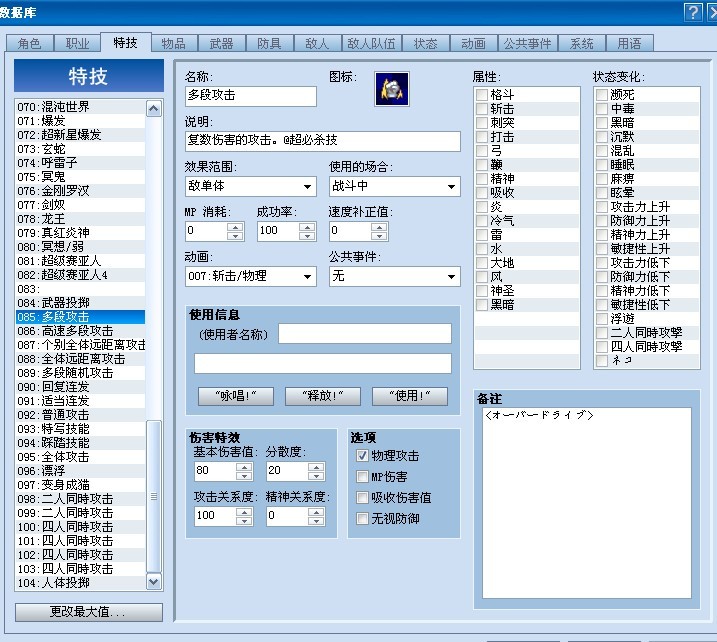This screenshot has width=717, height=642.
Task: Select skill 084:武器投掷
Action: tap(80, 303)
